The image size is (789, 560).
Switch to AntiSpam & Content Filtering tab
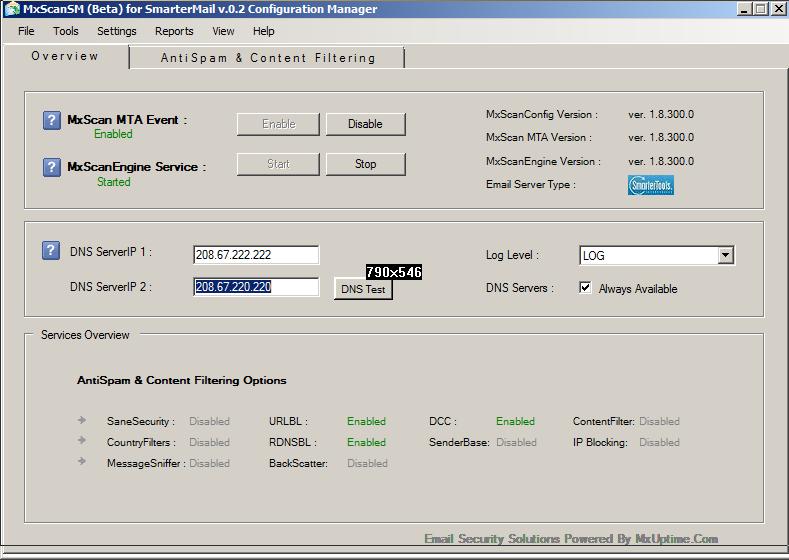(x=268, y=58)
